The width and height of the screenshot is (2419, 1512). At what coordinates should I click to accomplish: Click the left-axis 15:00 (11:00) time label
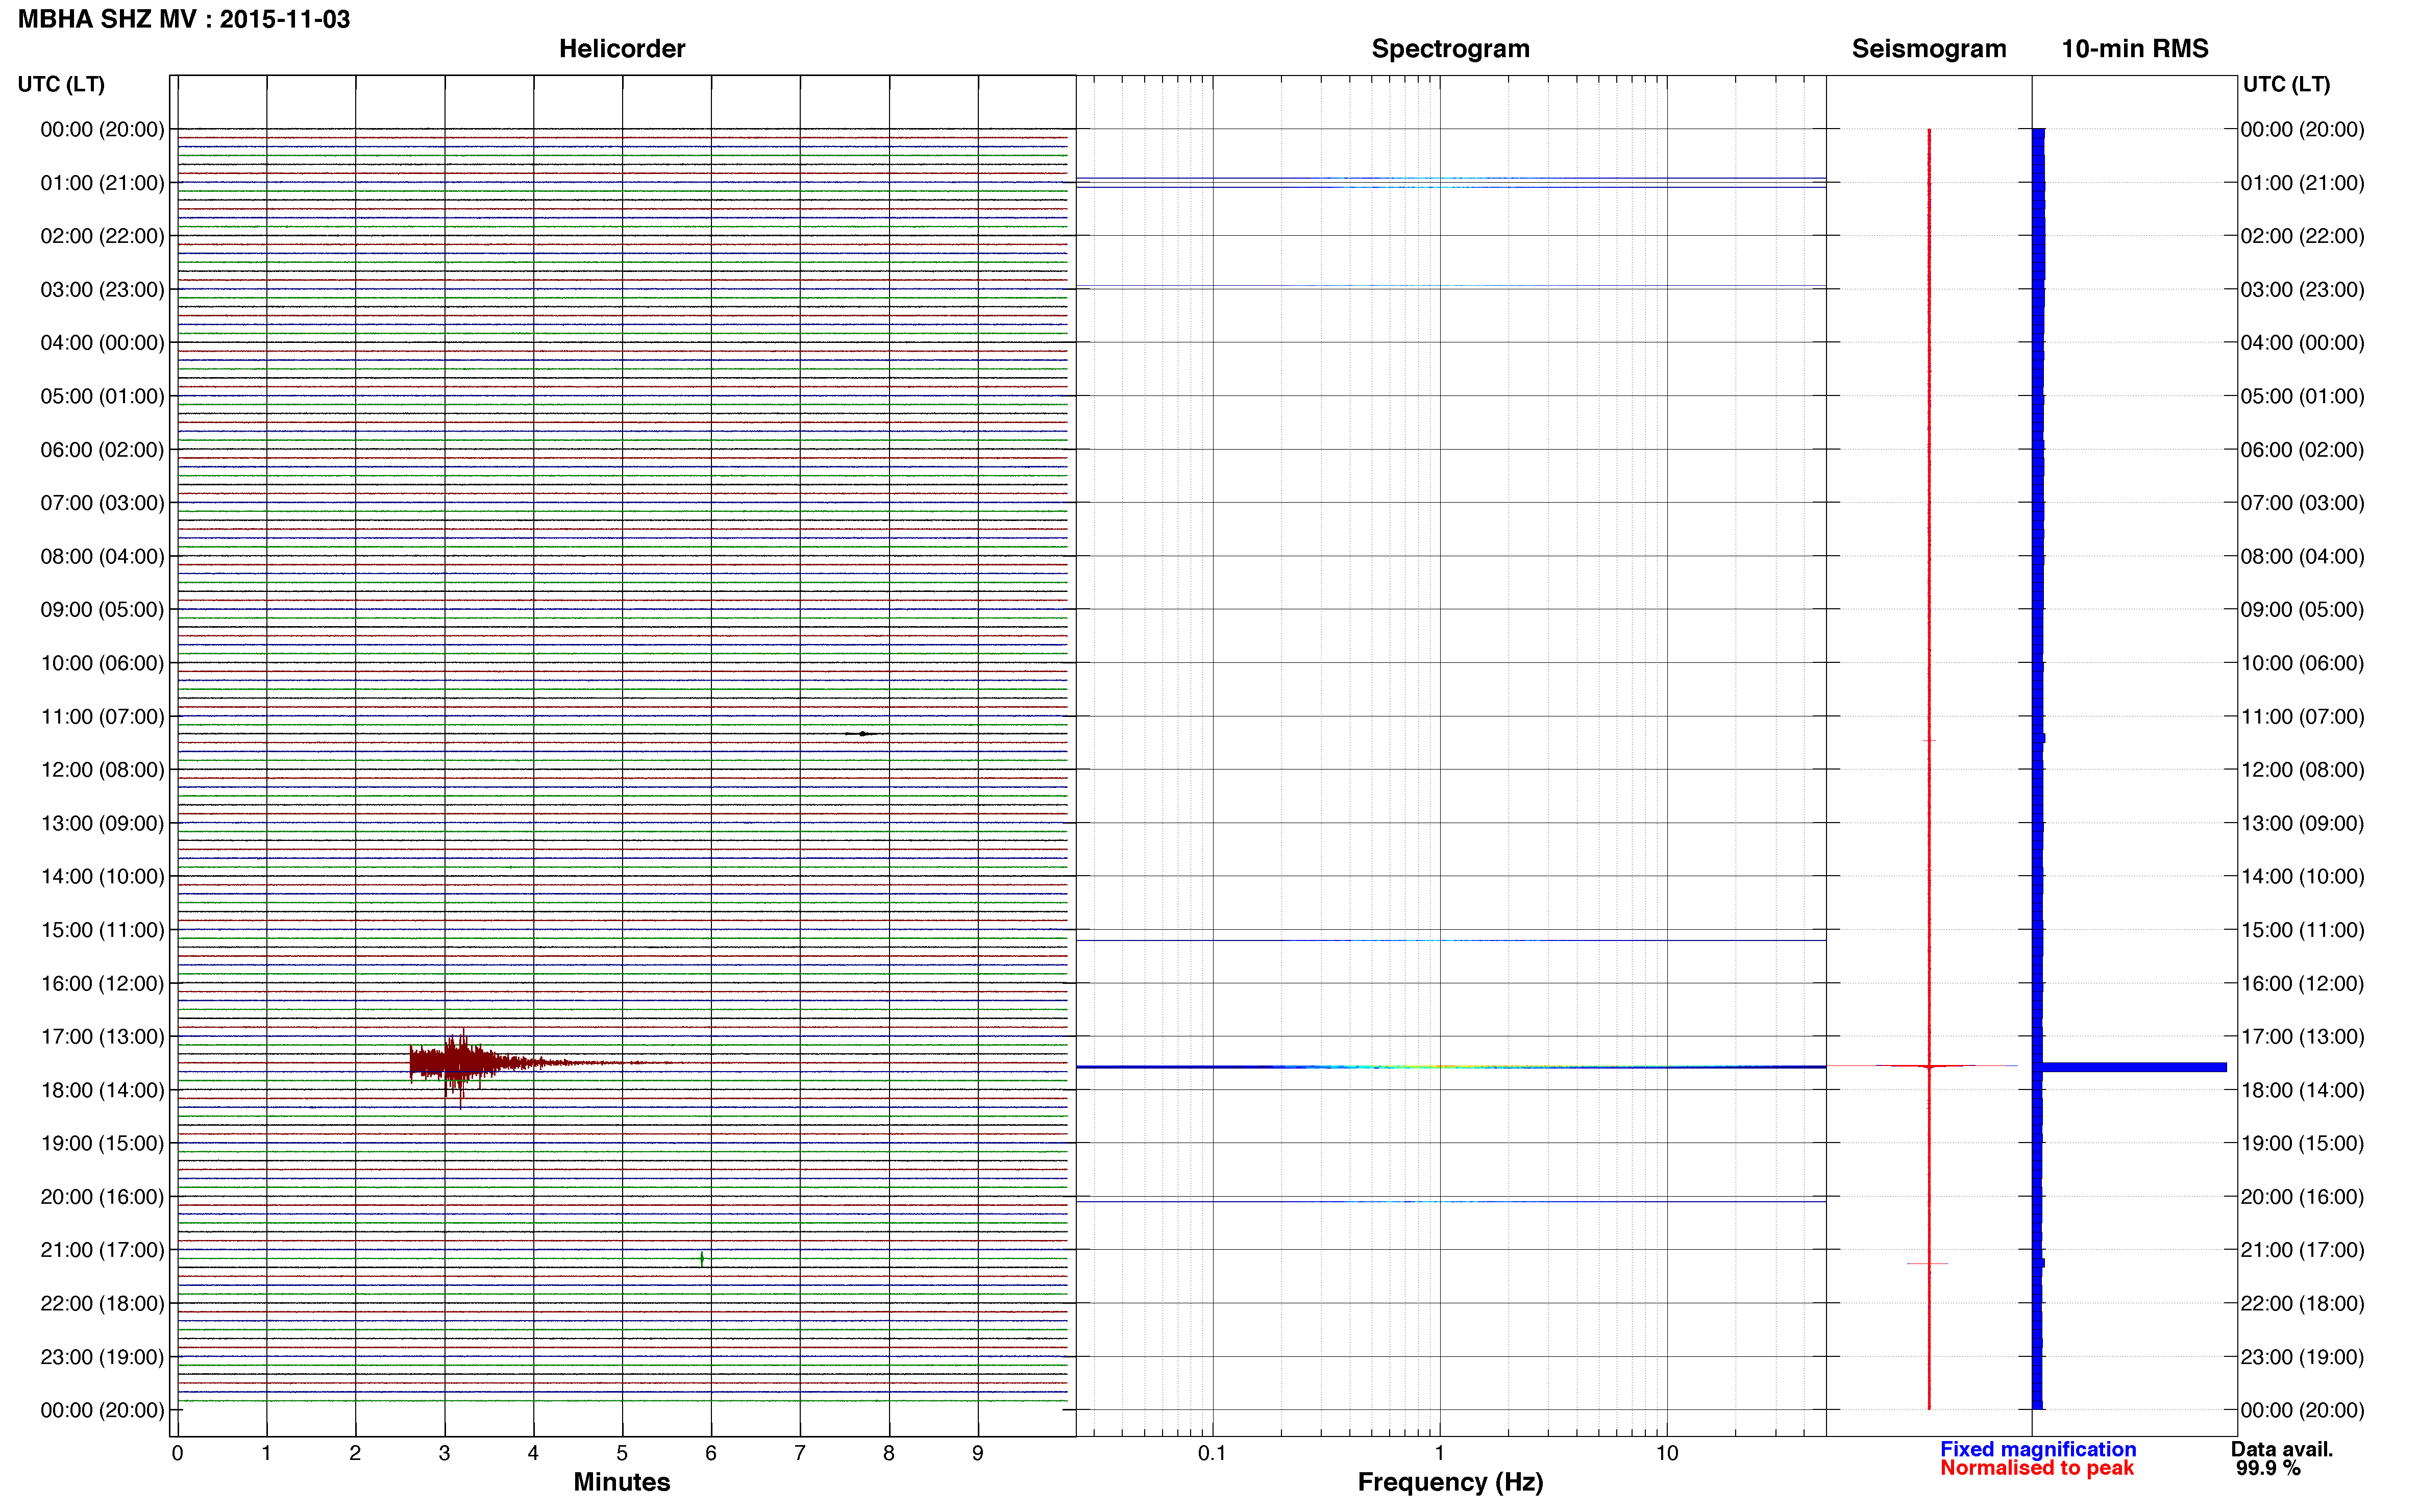[102, 930]
